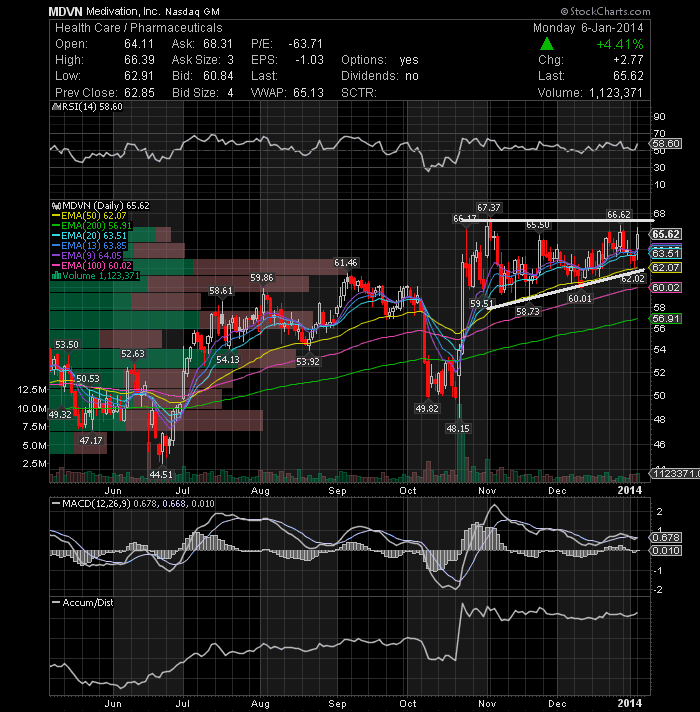Click the 58.73 price label
700x712 pixels.
click(528, 312)
